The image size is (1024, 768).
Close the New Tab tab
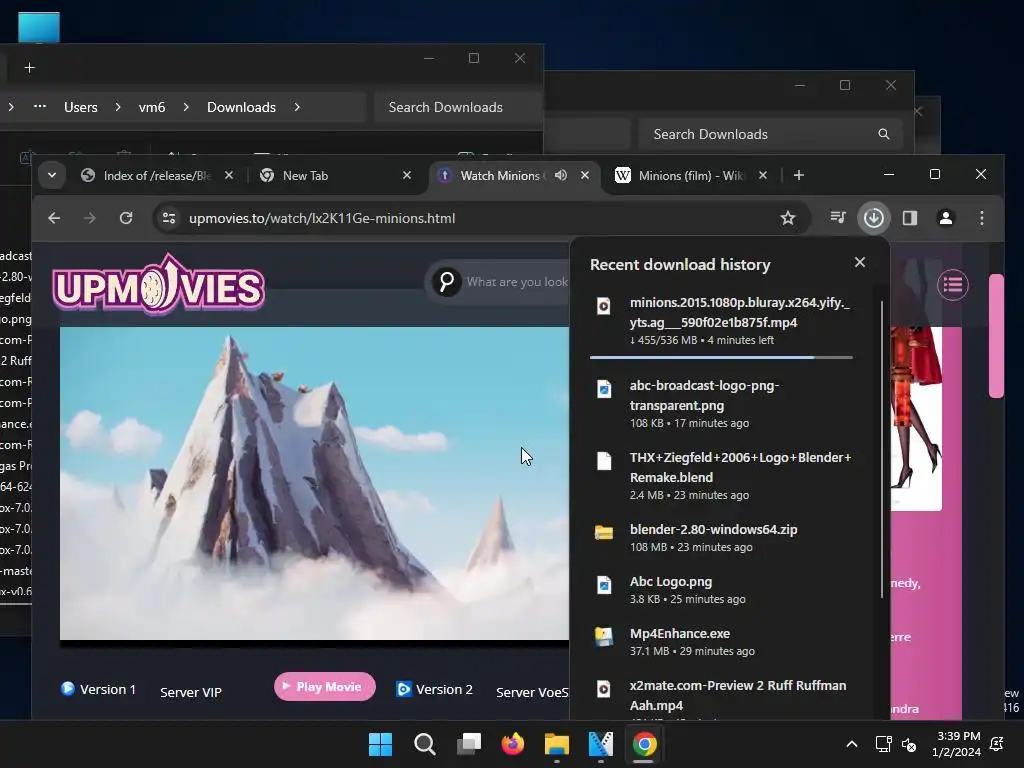pyautogui.click(x=407, y=175)
